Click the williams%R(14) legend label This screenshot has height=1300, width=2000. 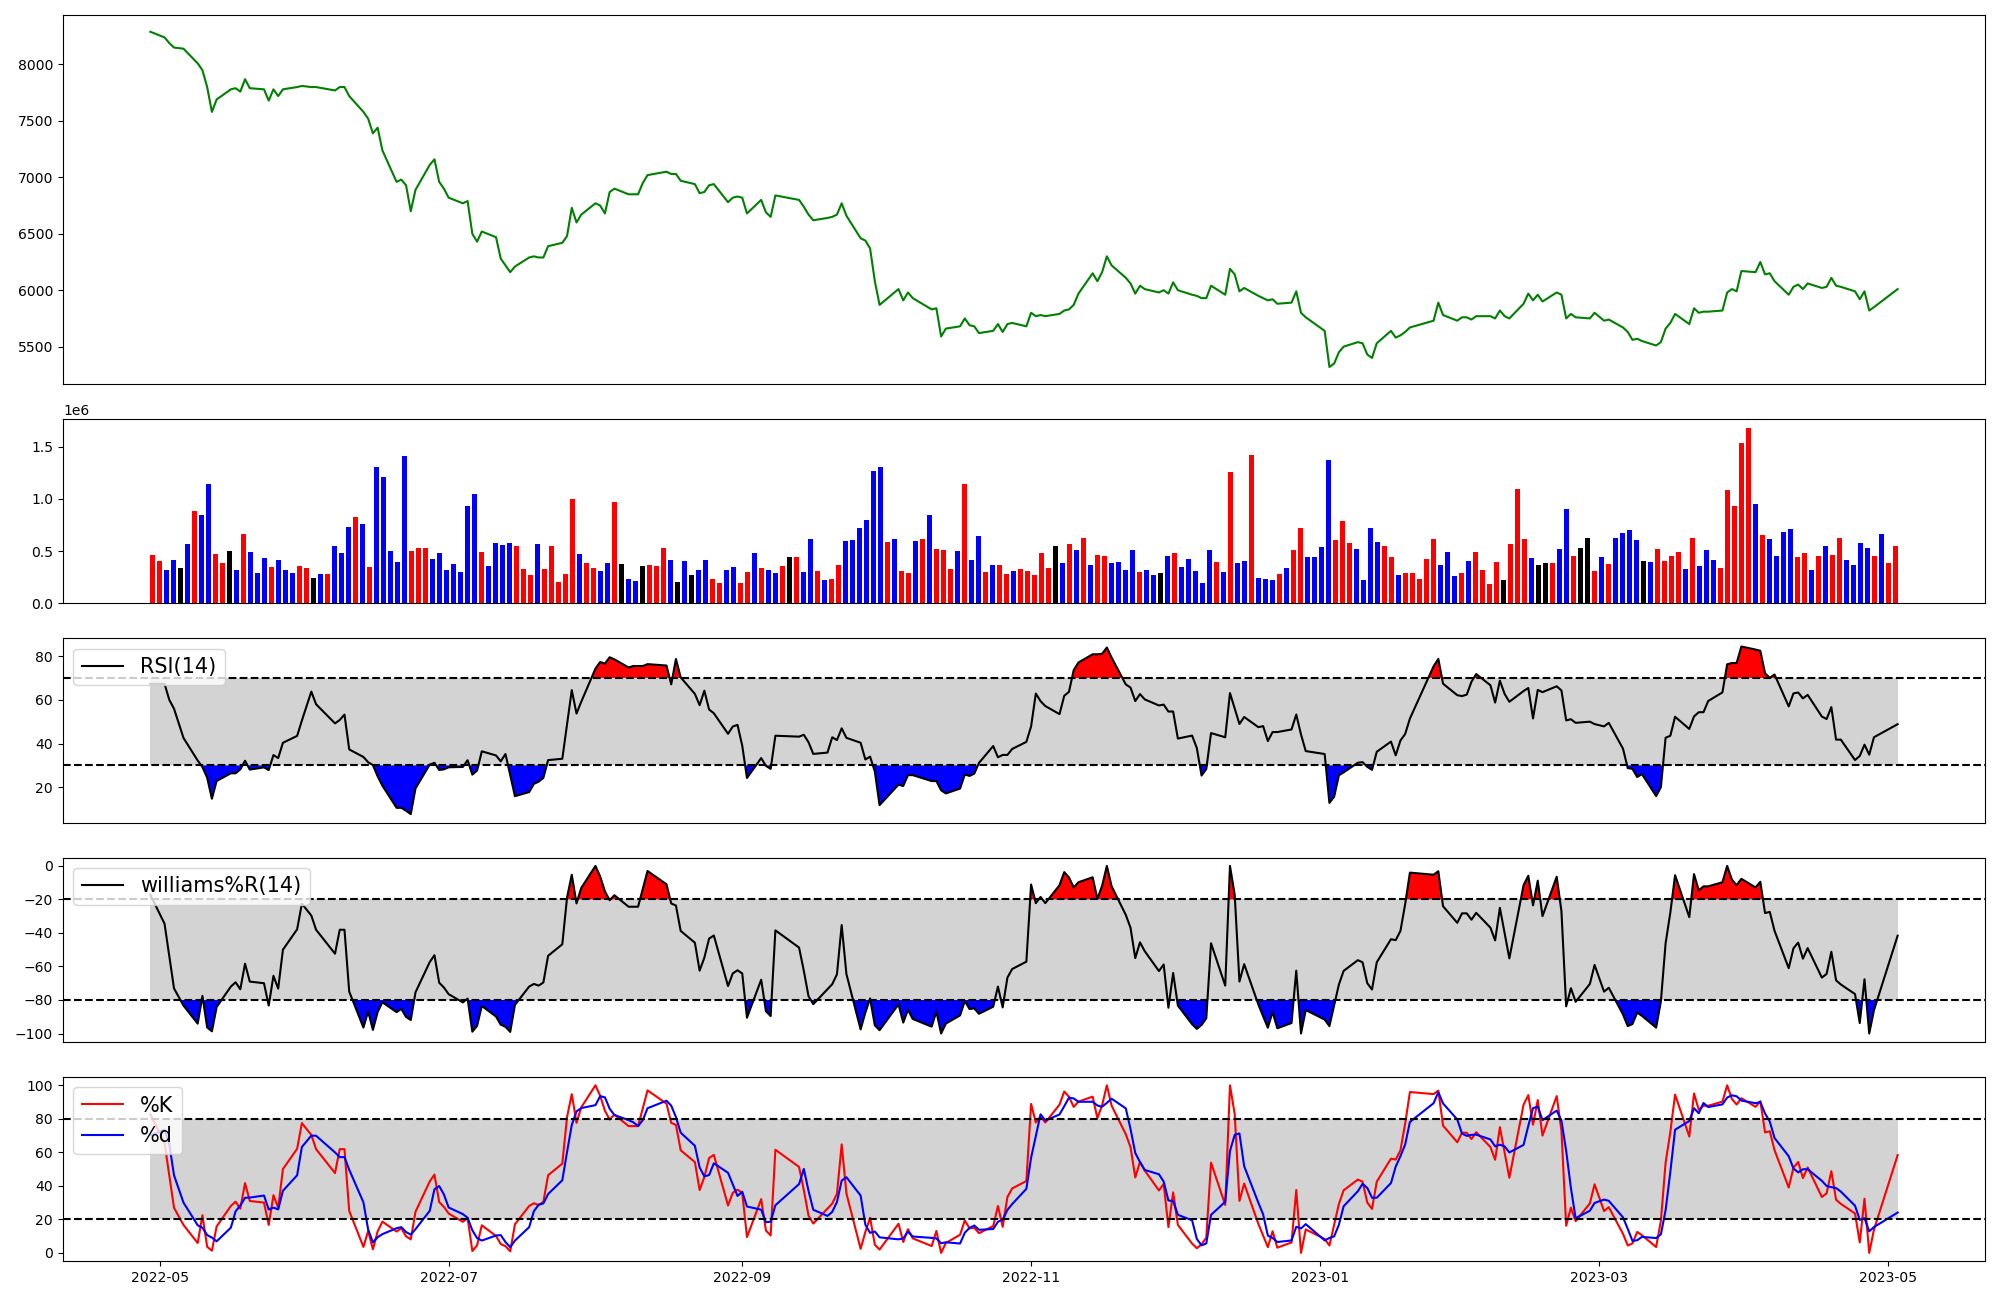220,885
